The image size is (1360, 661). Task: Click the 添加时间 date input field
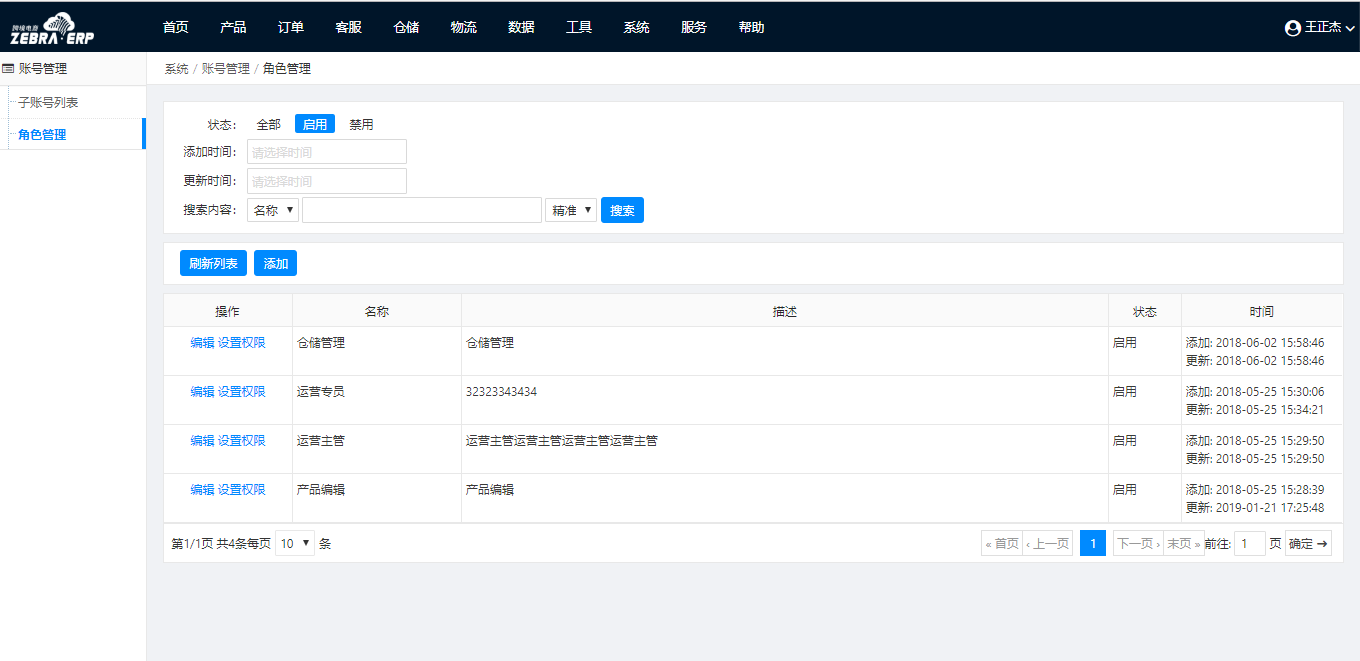pos(326,152)
